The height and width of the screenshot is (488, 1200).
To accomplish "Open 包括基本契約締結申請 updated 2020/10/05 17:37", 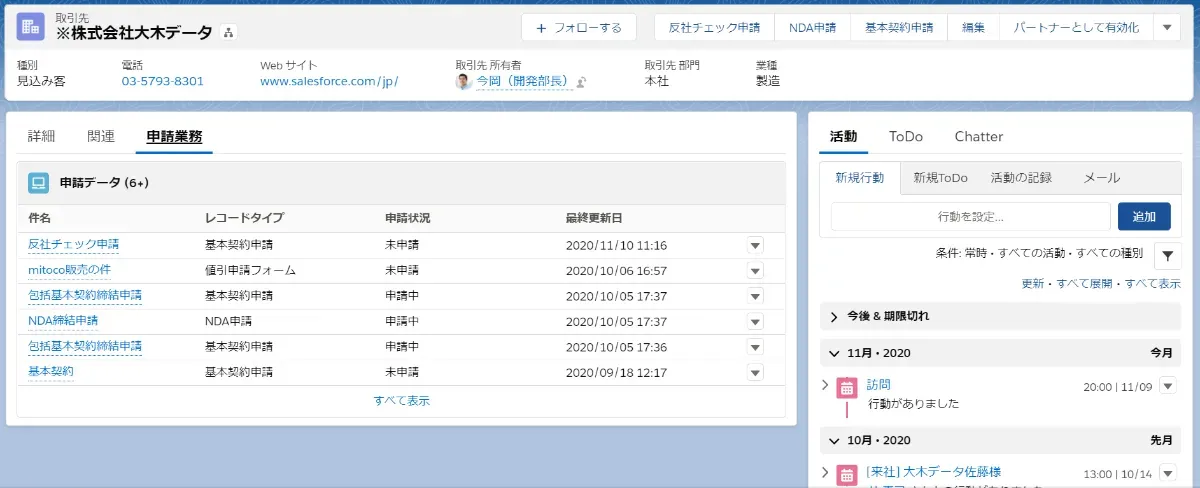I will (x=85, y=296).
